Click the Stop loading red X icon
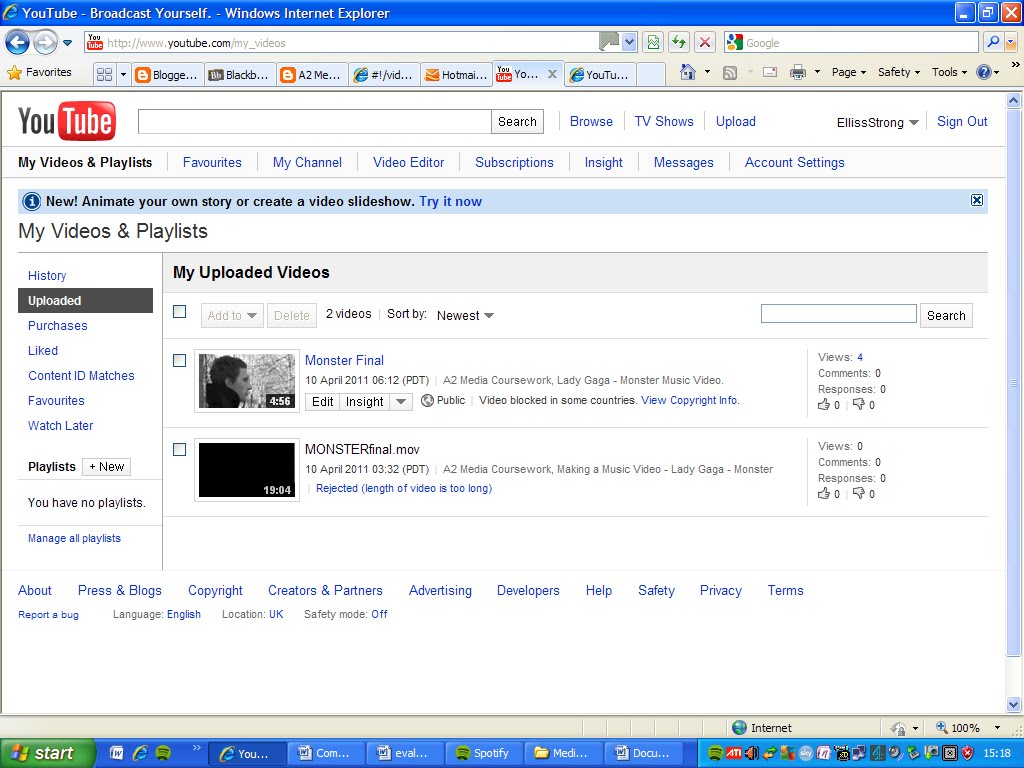This screenshot has height=768, width=1024. pyautogui.click(x=705, y=43)
